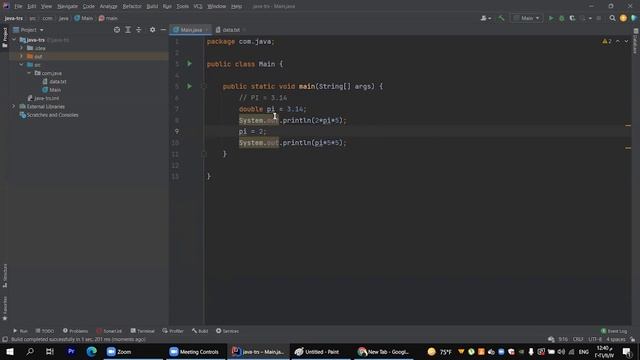Open Windows Start menu
This screenshot has height=360, width=640.
(10, 351)
